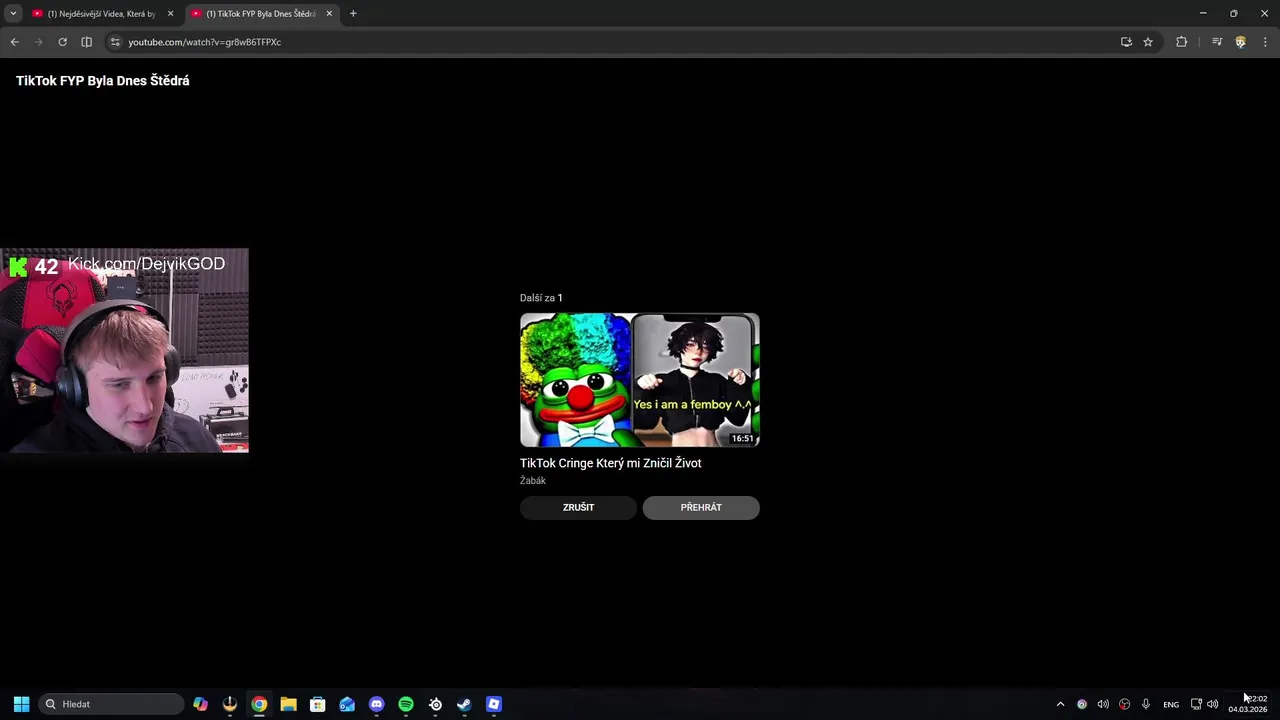Viewport: 1280px width, 720px height.
Task: Open media controls icon in toolbar
Action: tap(1217, 42)
